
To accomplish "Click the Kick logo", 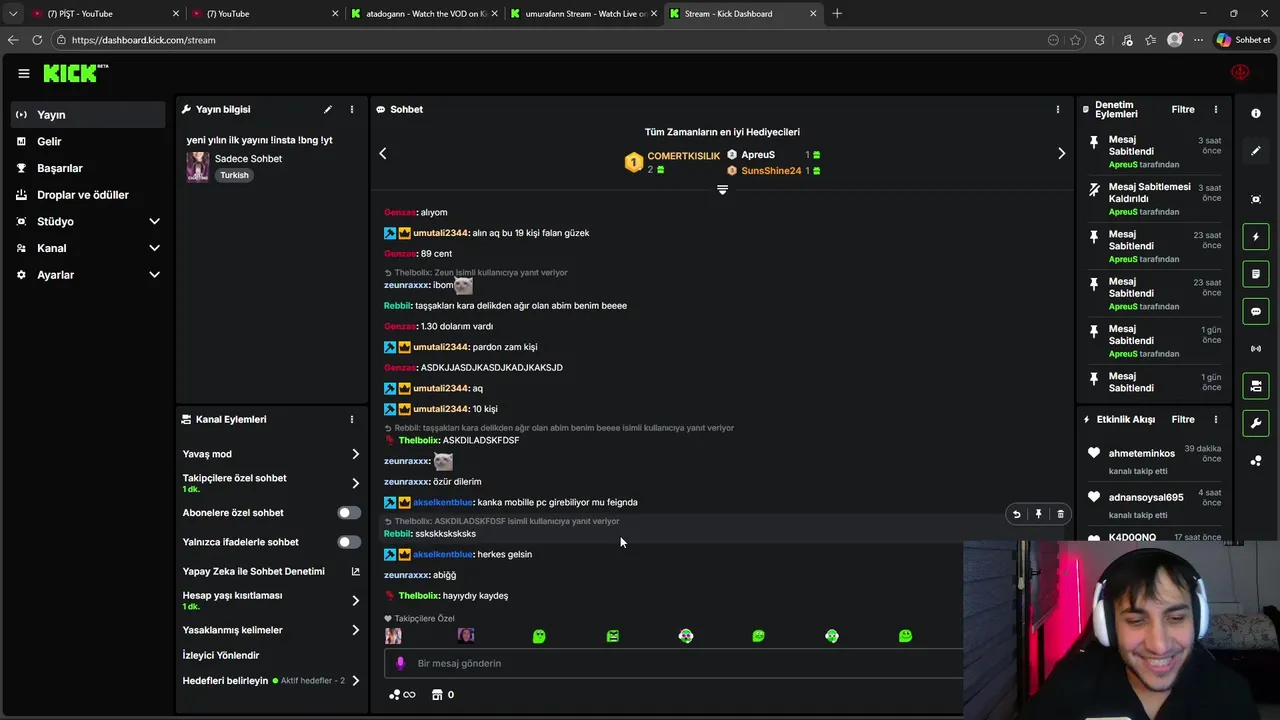I will [x=75, y=73].
